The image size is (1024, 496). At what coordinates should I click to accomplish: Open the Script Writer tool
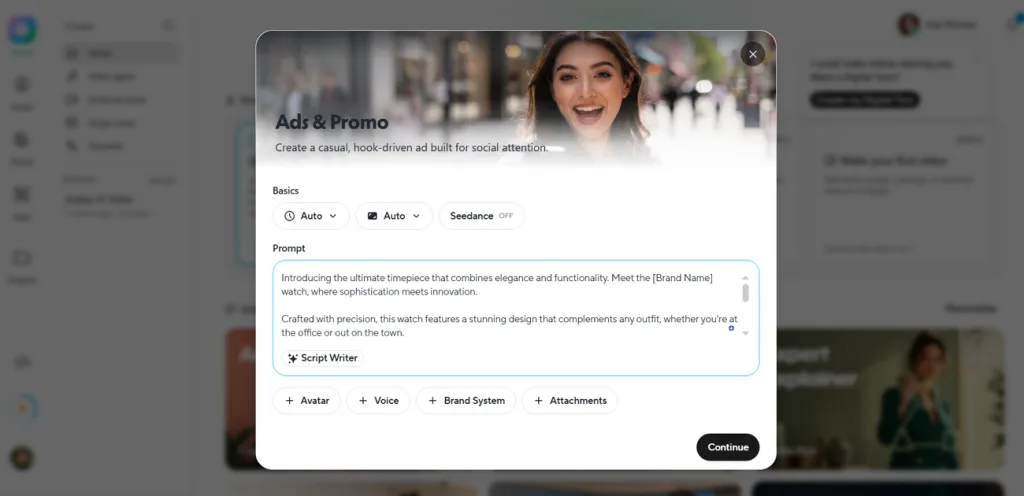(323, 358)
